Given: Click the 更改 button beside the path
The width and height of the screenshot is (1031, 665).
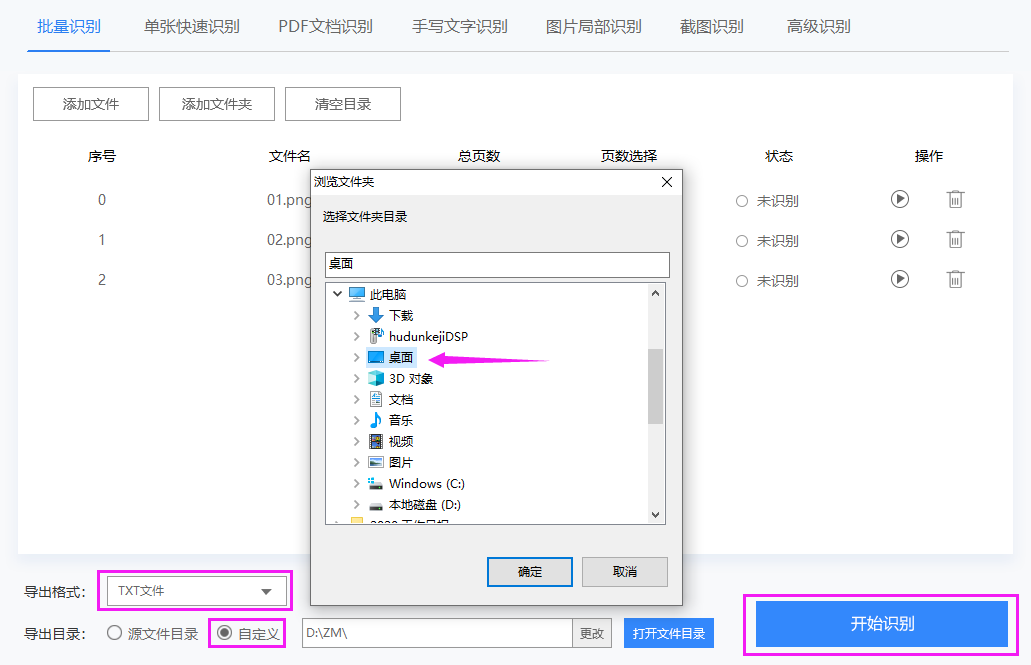Looking at the screenshot, I should pos(592,633).
